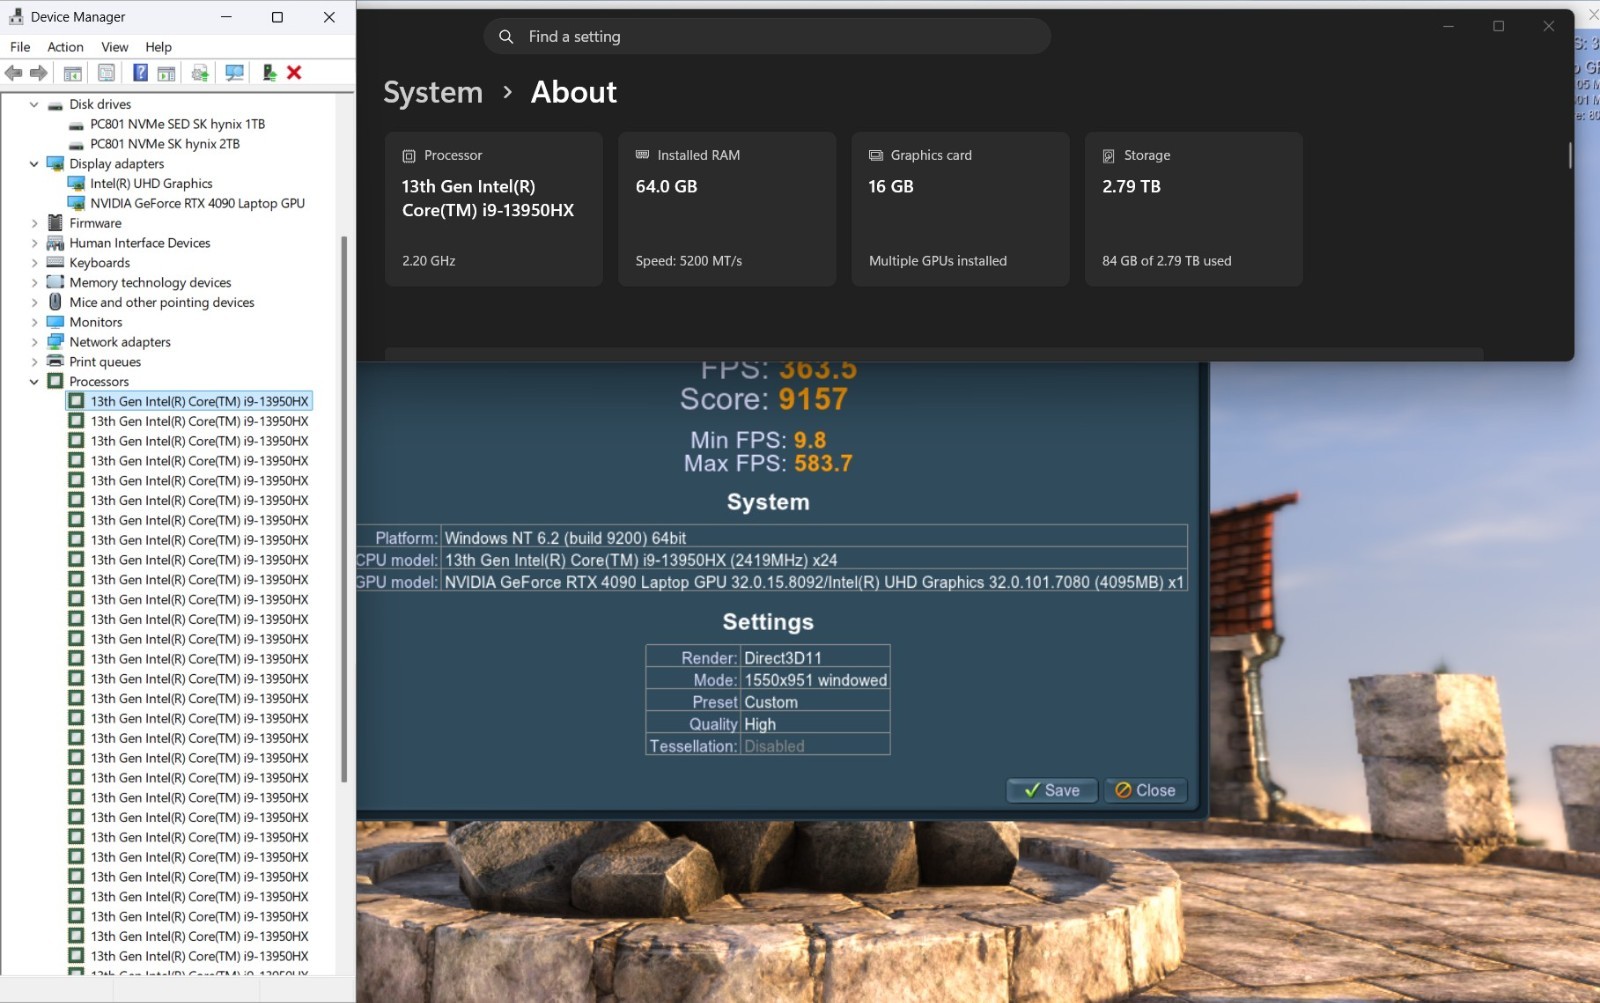Click the Print queues category icon
This screenshot has width=1600, height=1003.
pyautogui.click(x=55, y=362)
